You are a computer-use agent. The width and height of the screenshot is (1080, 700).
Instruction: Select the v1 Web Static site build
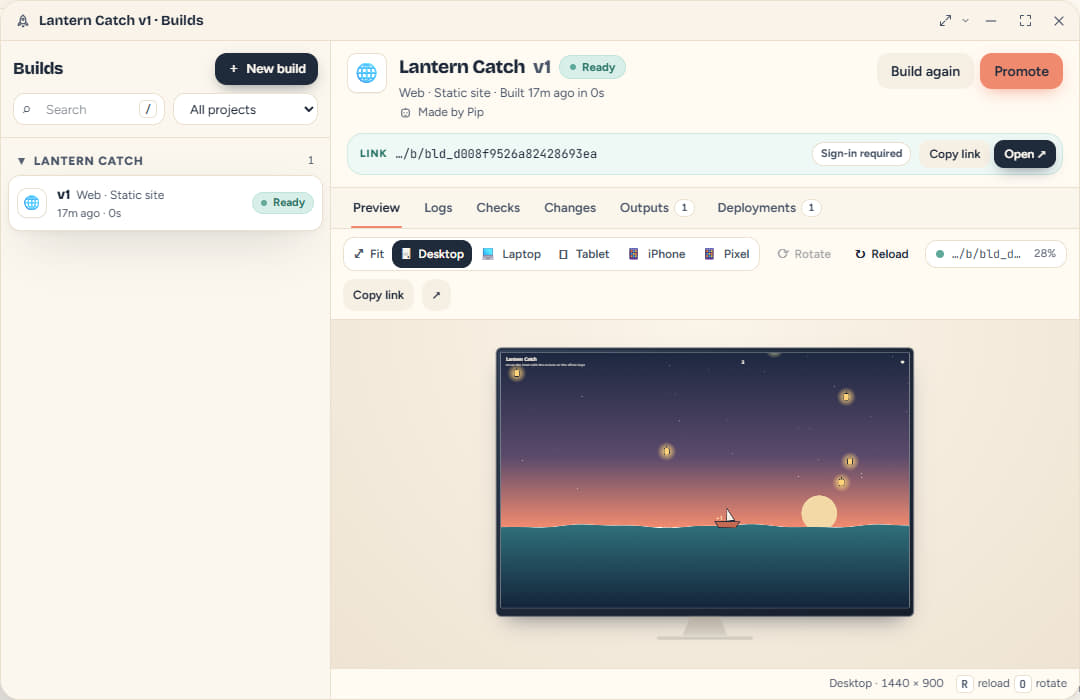165,203
